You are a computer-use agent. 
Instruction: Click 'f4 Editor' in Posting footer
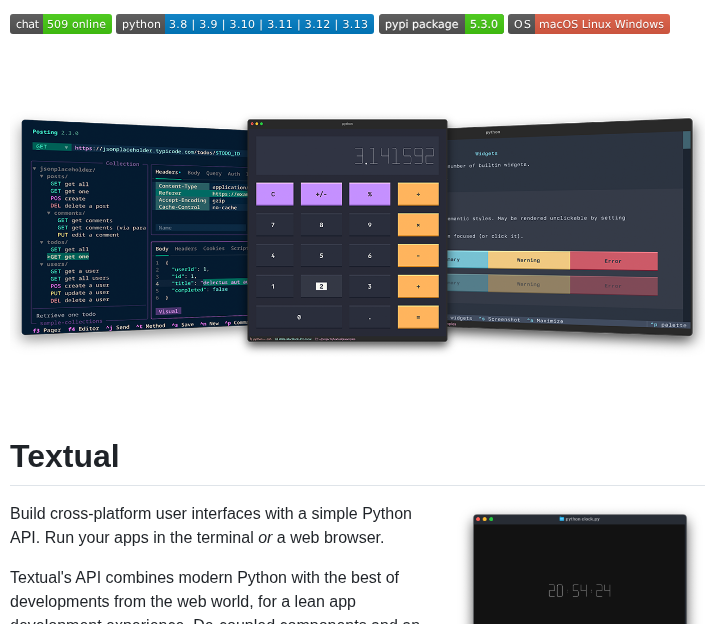83,328
